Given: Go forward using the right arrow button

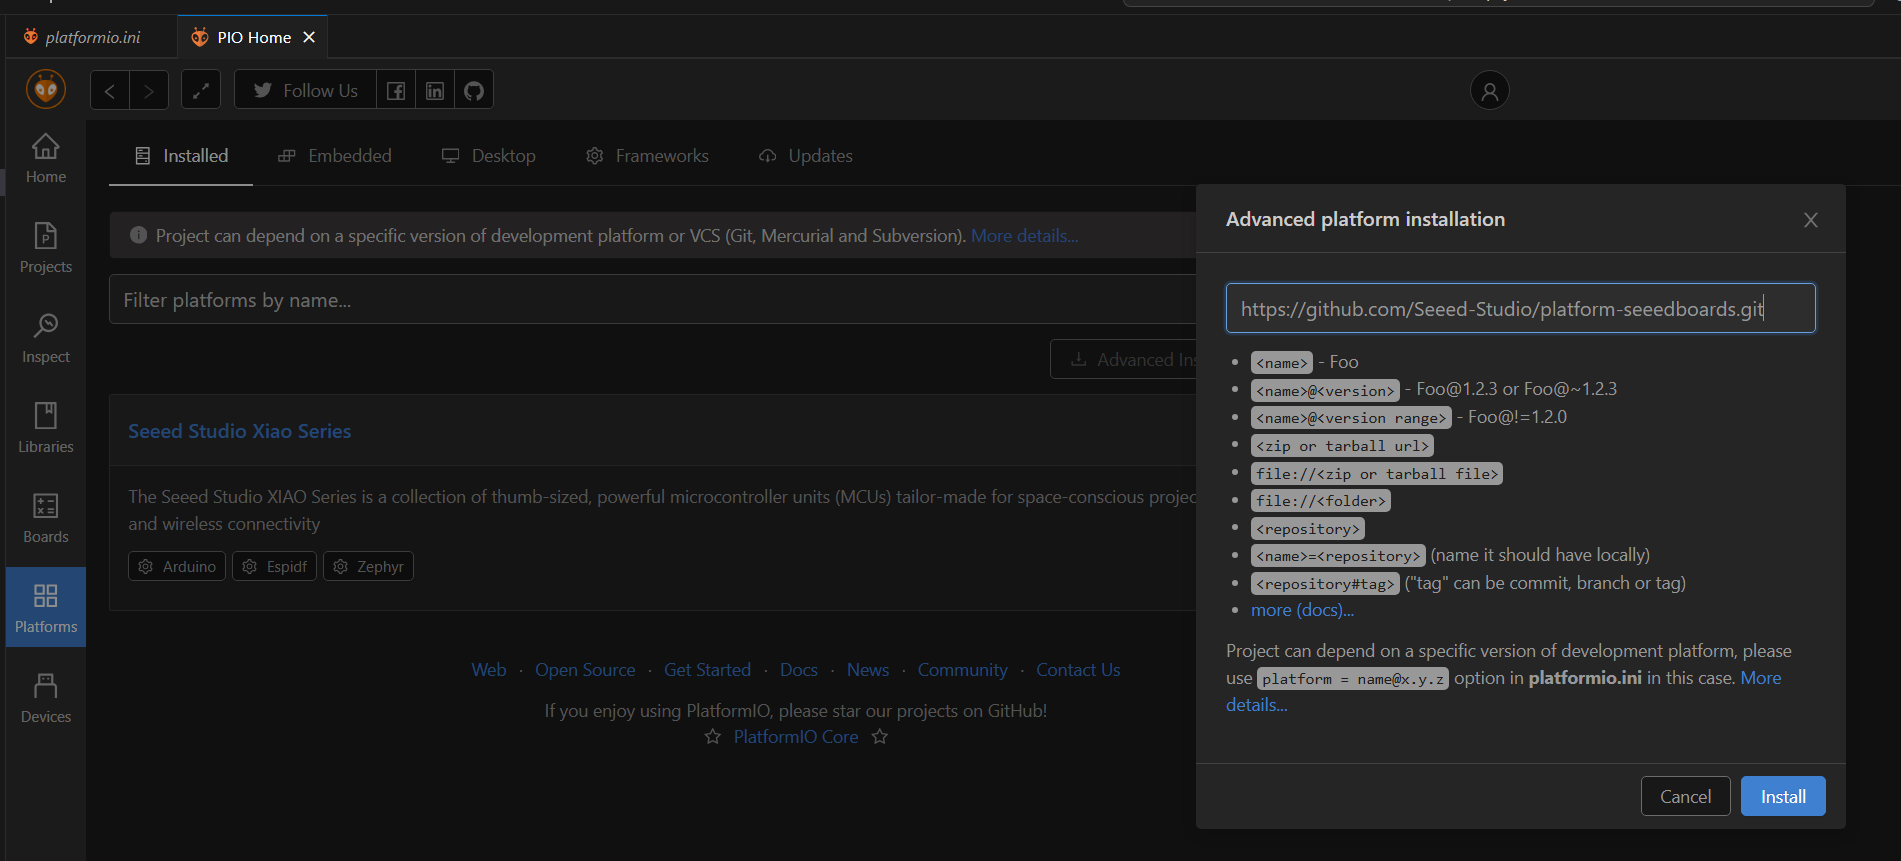Looking at the screenshot, I should click(149, 91).
